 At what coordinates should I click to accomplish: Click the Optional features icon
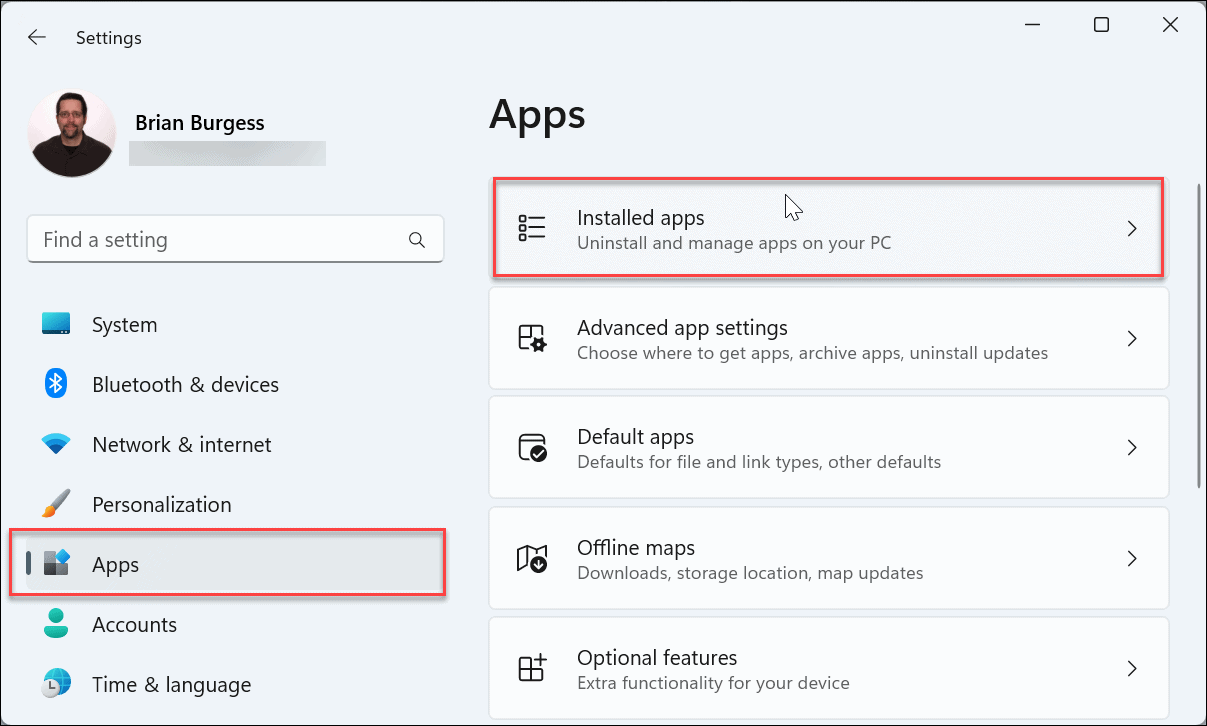point(533,668)
